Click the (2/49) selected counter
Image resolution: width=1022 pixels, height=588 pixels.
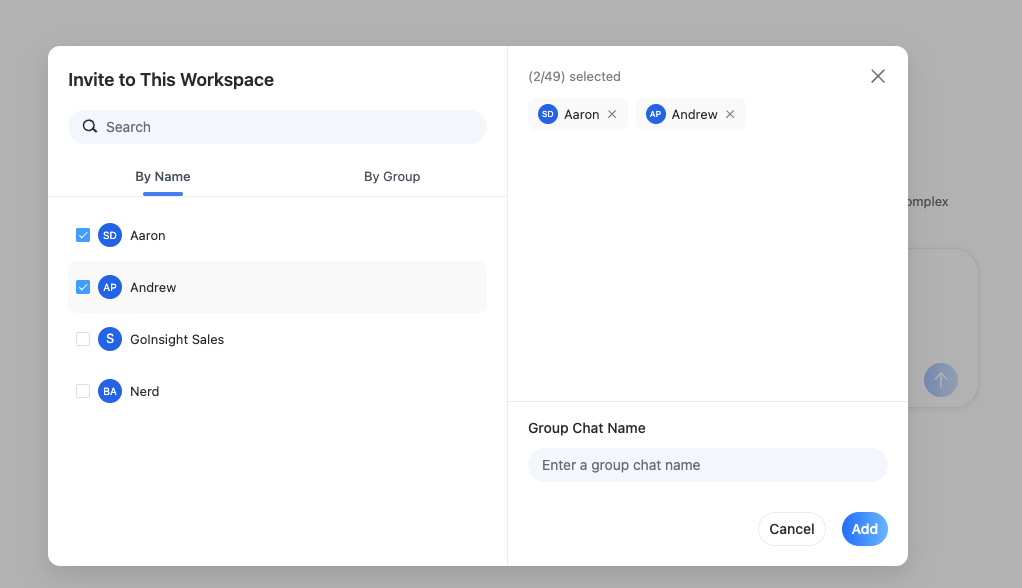(574, 76)
